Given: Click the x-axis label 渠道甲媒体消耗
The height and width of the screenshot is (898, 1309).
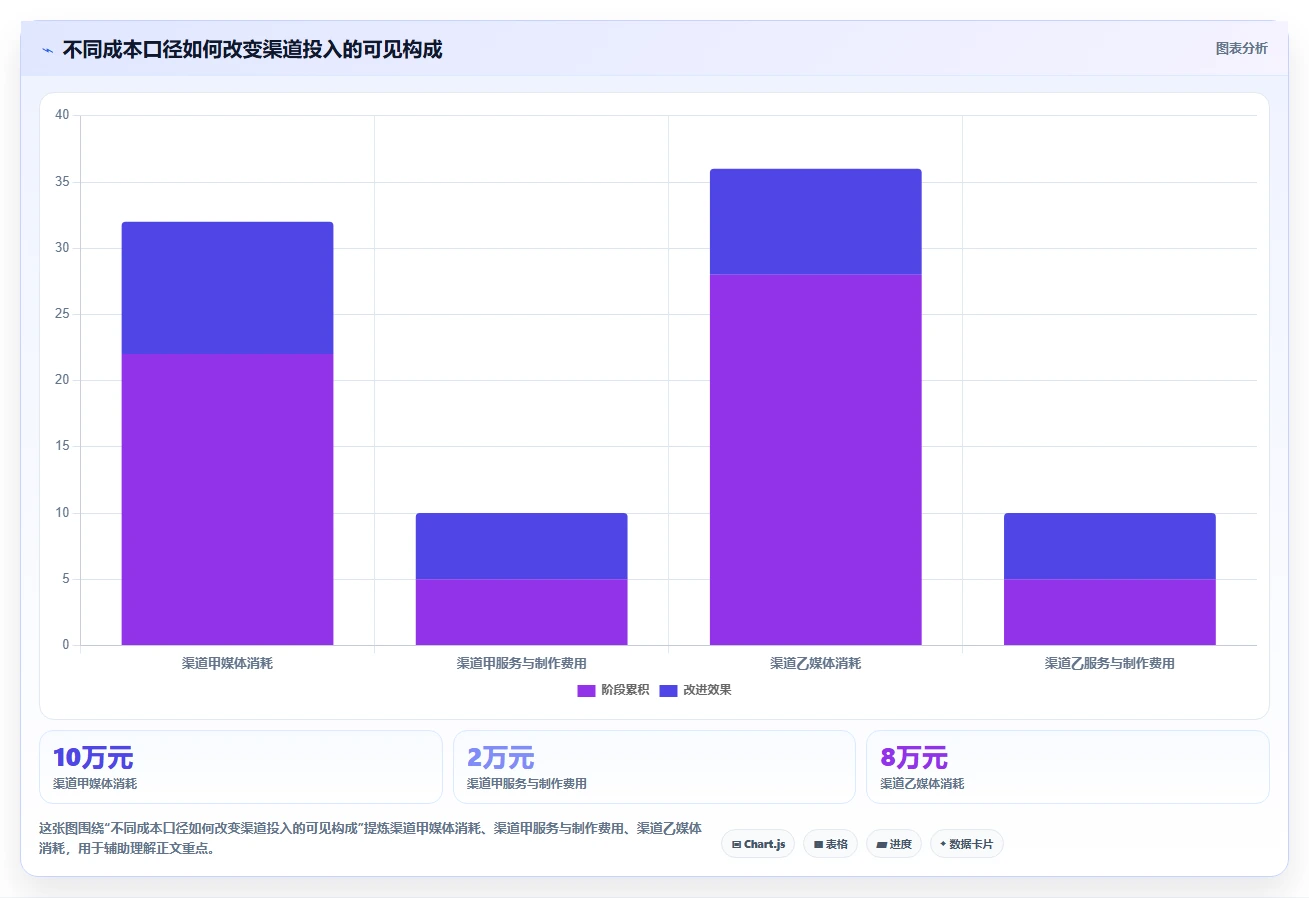Looking at the screenshot, I should (227, 663).
